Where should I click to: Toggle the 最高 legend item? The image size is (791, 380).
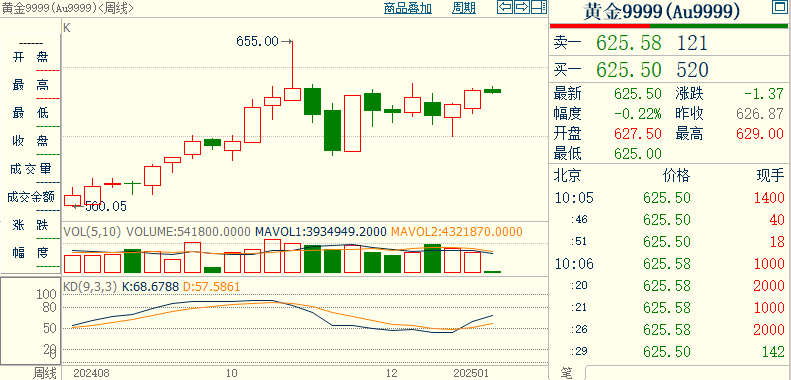click(30, 85)
